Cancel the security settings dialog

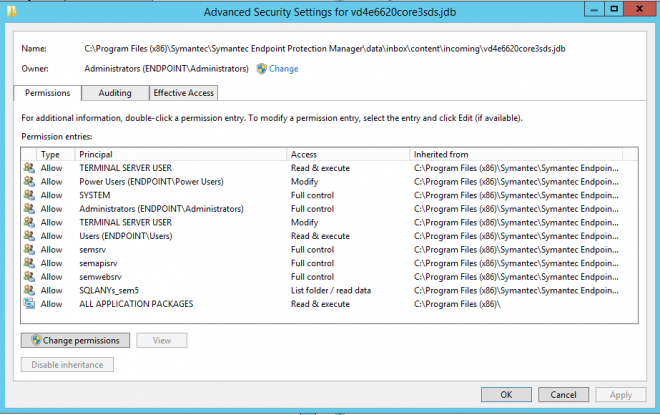coord(564,394)
